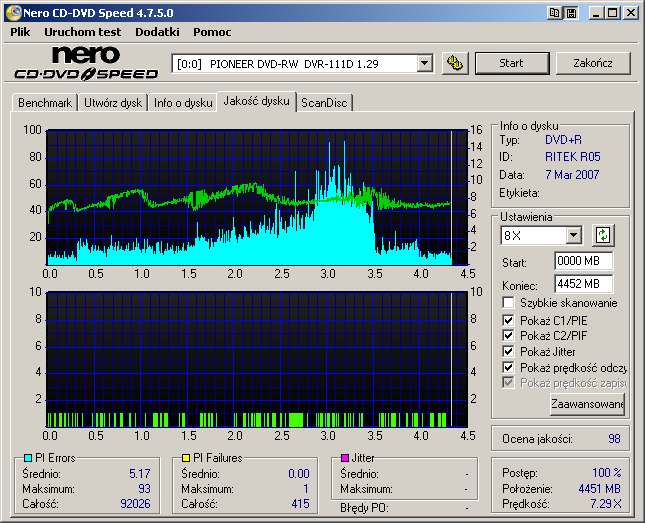The height and width of the screenshot is (523, 645).
Task: Click the Prędkość value 7.29X
Action: pos(606,504)
